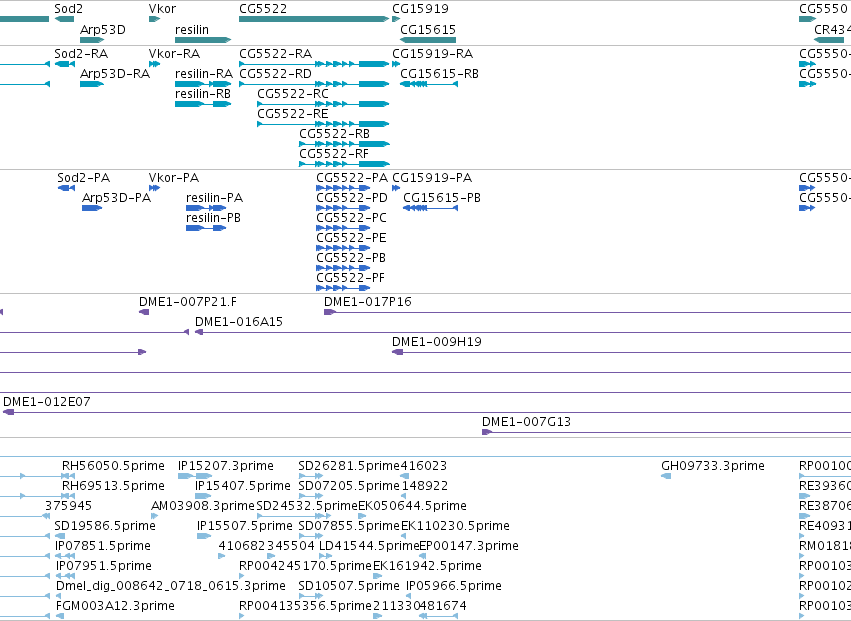The width and height of the screenshot is (851, 621).
Task: Click EST label RH56050.5prime
Action: point(113,466)
